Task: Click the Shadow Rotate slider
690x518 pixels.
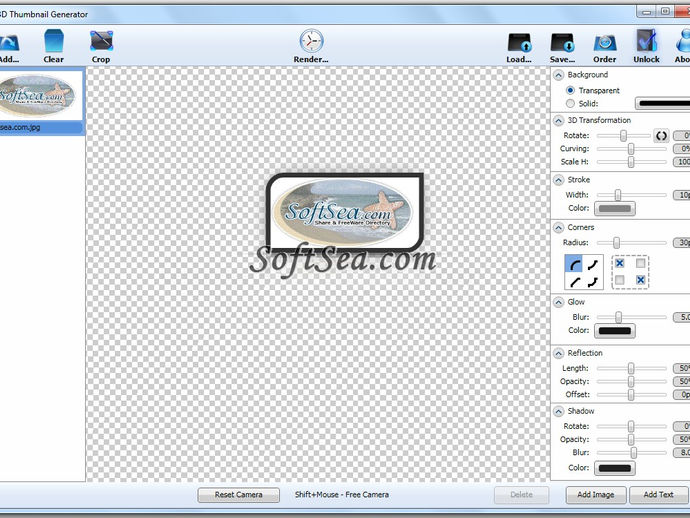Action: pyautogui.click(x=631, y=426)
